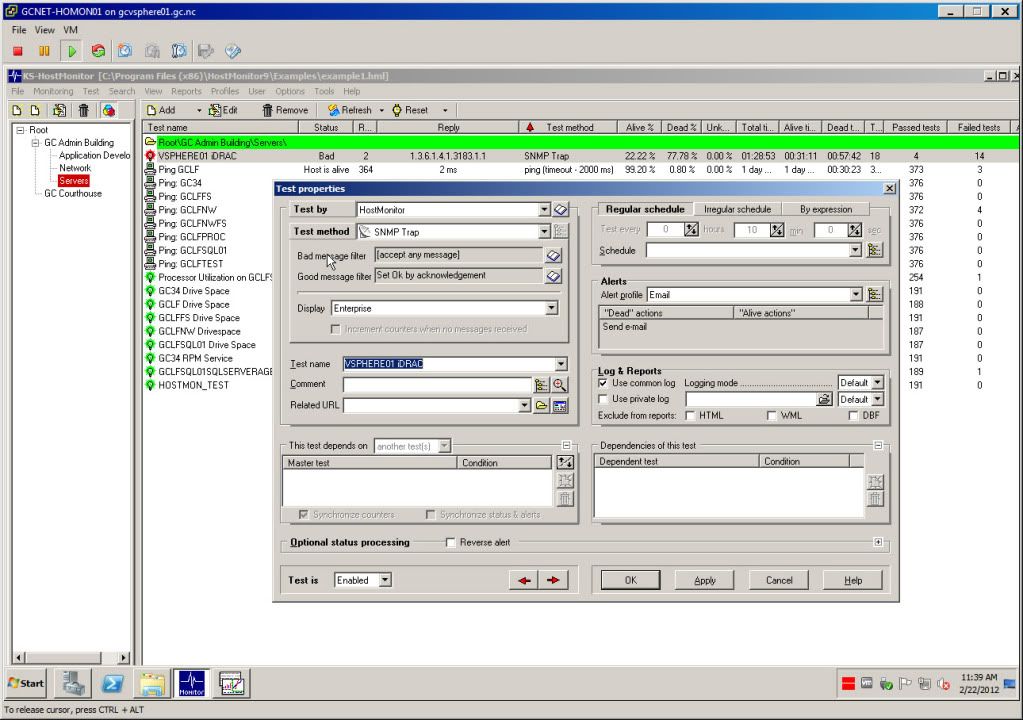1023x720 pixels.
Task: Toggle Reverse alert checkbox
Action: 450,542
